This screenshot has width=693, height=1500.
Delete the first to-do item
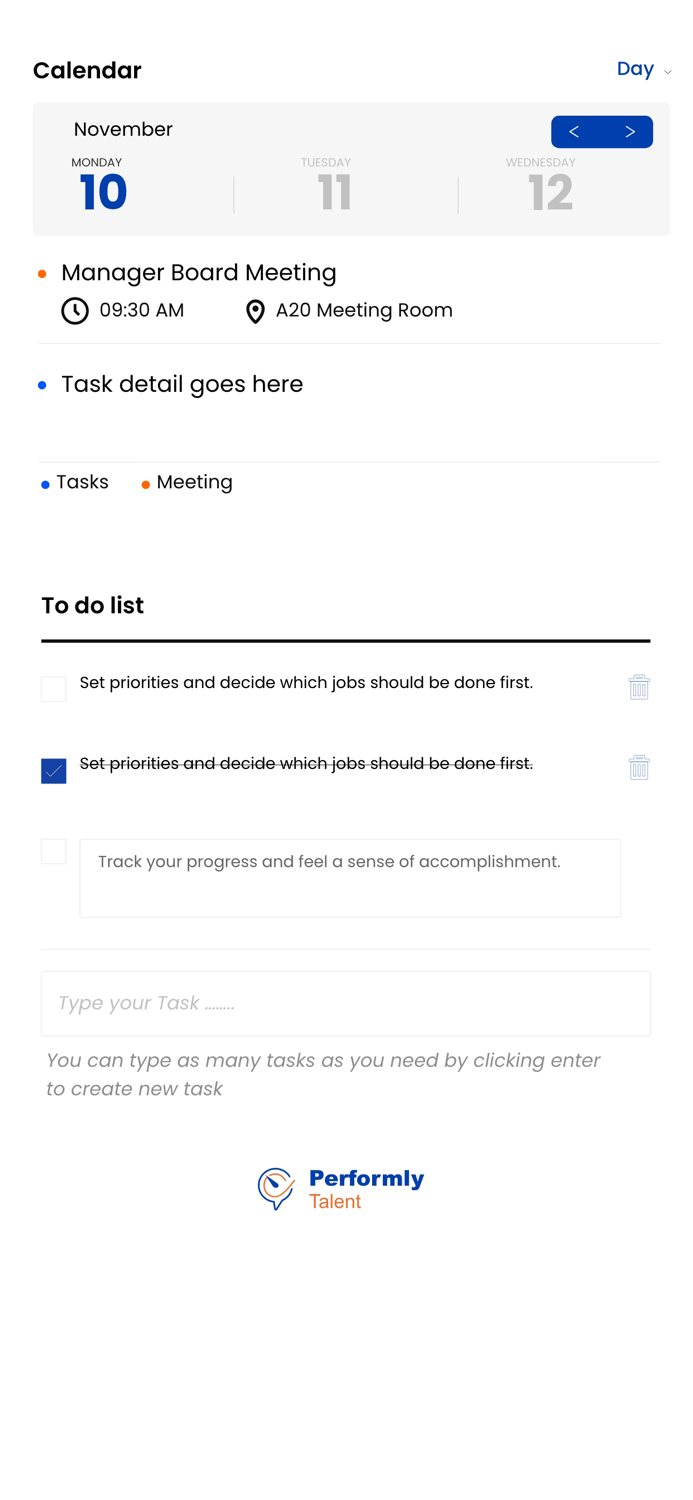[x=639, y=687]
